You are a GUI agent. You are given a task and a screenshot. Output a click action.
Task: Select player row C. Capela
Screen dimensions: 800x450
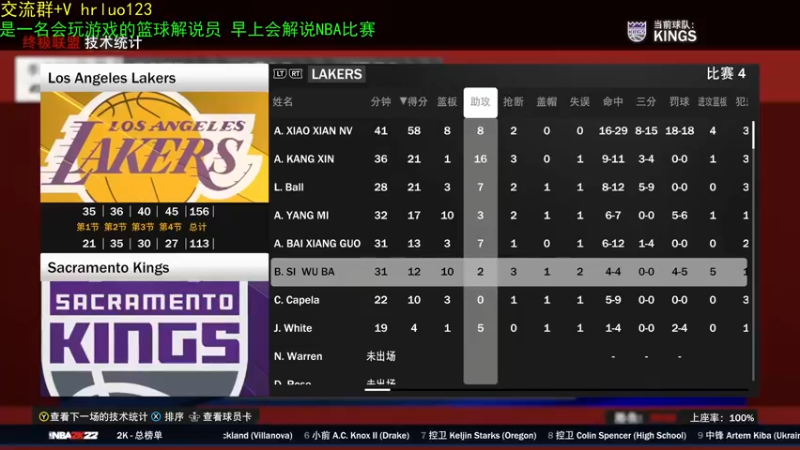click(510, 300)
